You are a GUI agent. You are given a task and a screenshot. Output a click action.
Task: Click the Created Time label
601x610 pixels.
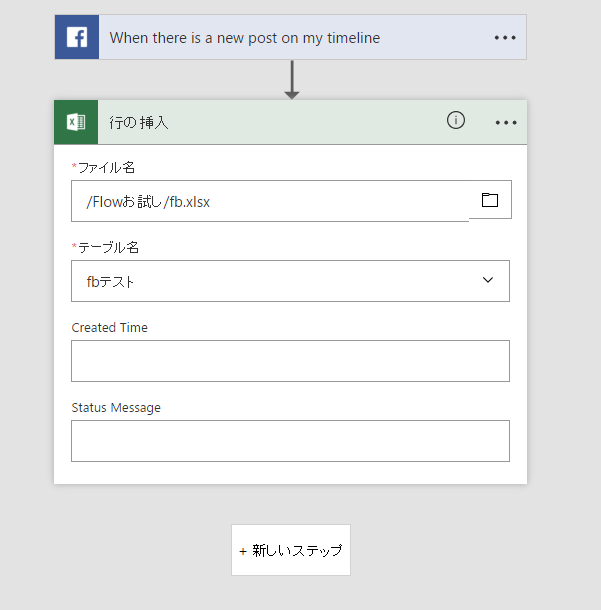tap(110, 328)
